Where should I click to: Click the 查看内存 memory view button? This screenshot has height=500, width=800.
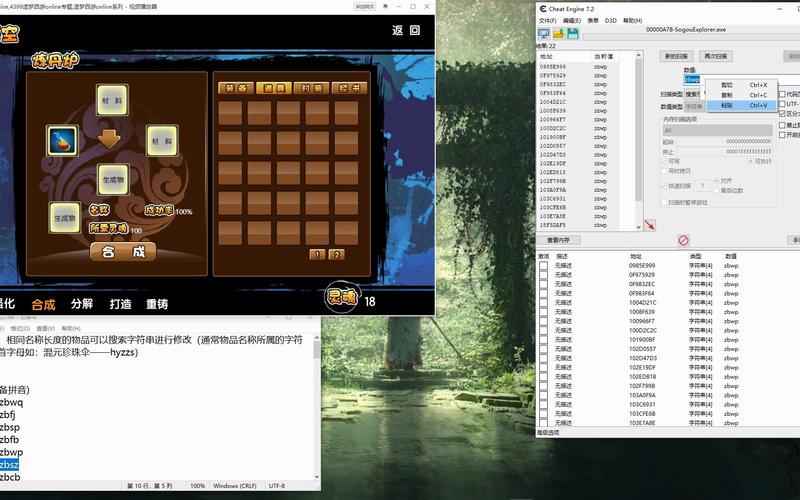558,240
